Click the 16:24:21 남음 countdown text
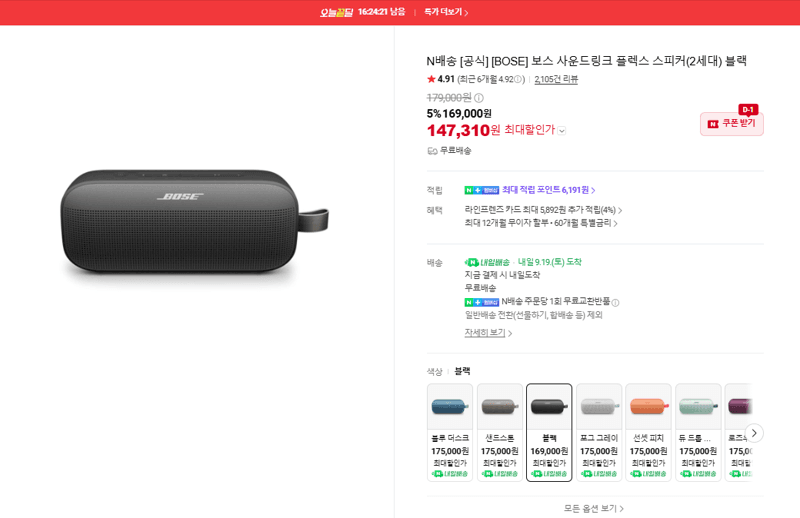The image size is (800, 518). tap(381, 12)
